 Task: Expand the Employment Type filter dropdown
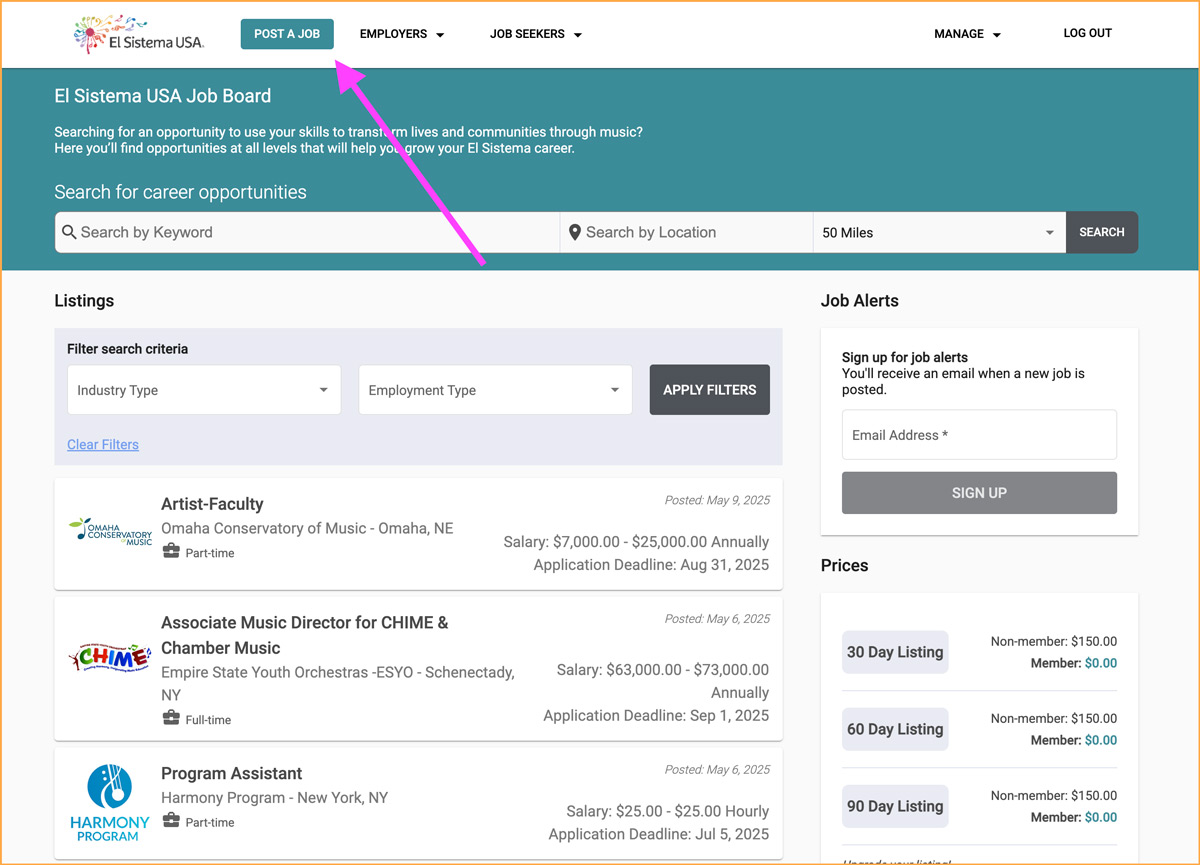pyautogui.click(x=496, y=390)
